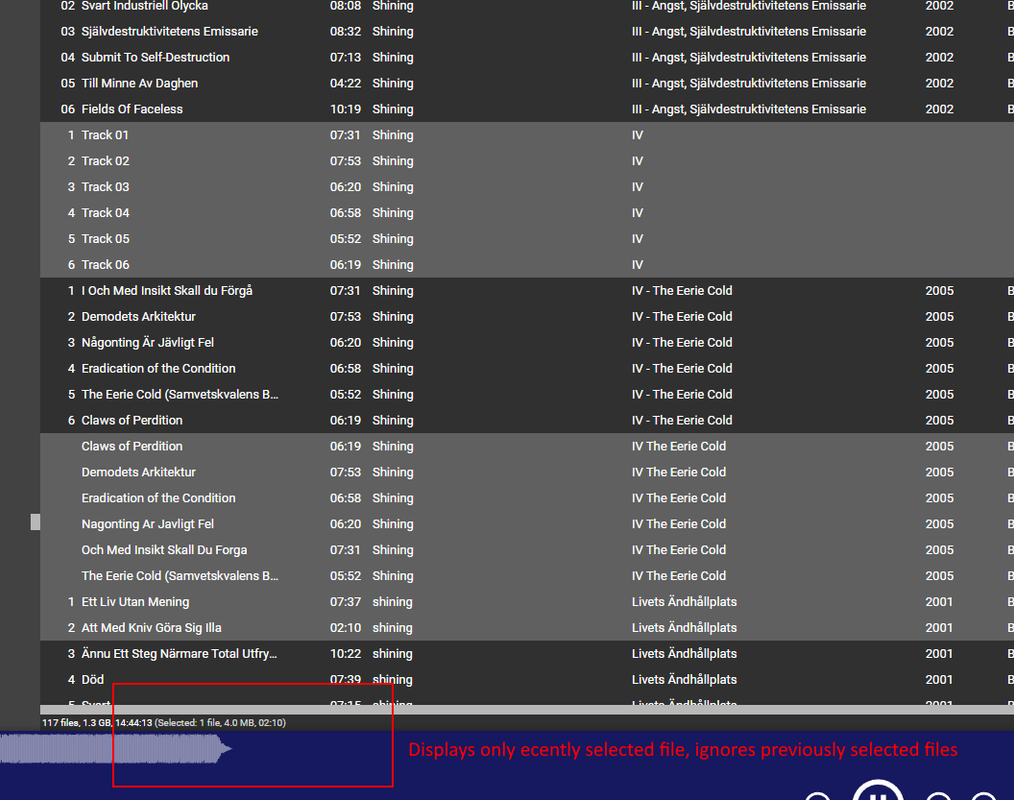Click album IV - The Eerie Cold for Demodets Arkitektur
The height and width of the screenshot is (800, 1014).
coord(682,317)
